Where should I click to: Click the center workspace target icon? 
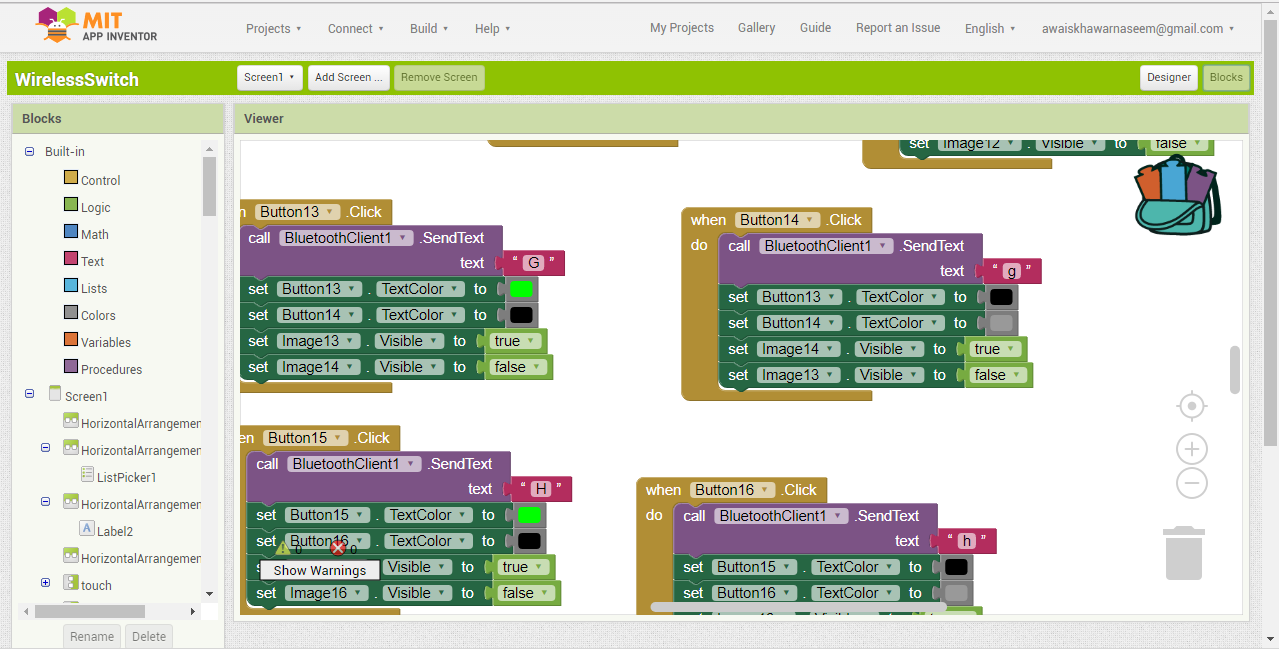pos(1191,407)
